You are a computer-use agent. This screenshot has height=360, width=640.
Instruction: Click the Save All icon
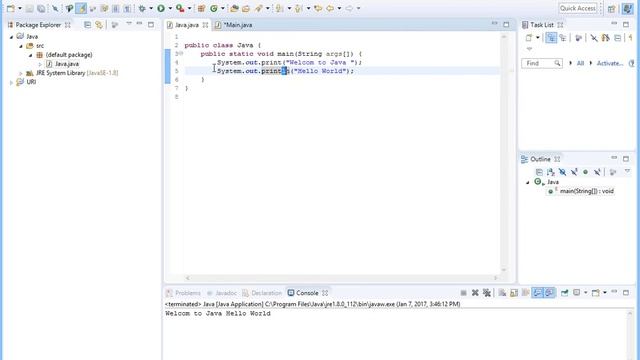41,8
